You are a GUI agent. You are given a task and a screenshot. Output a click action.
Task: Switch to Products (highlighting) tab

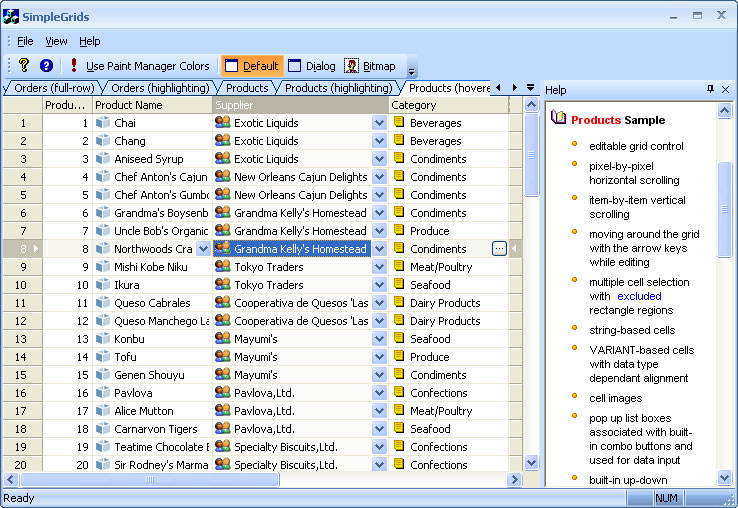point(338,88)
